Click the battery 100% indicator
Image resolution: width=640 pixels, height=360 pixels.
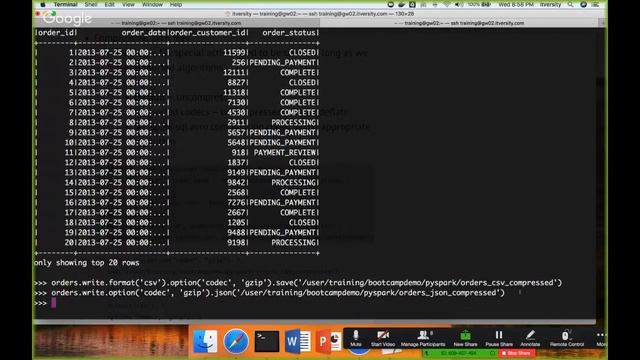point(480,4)
